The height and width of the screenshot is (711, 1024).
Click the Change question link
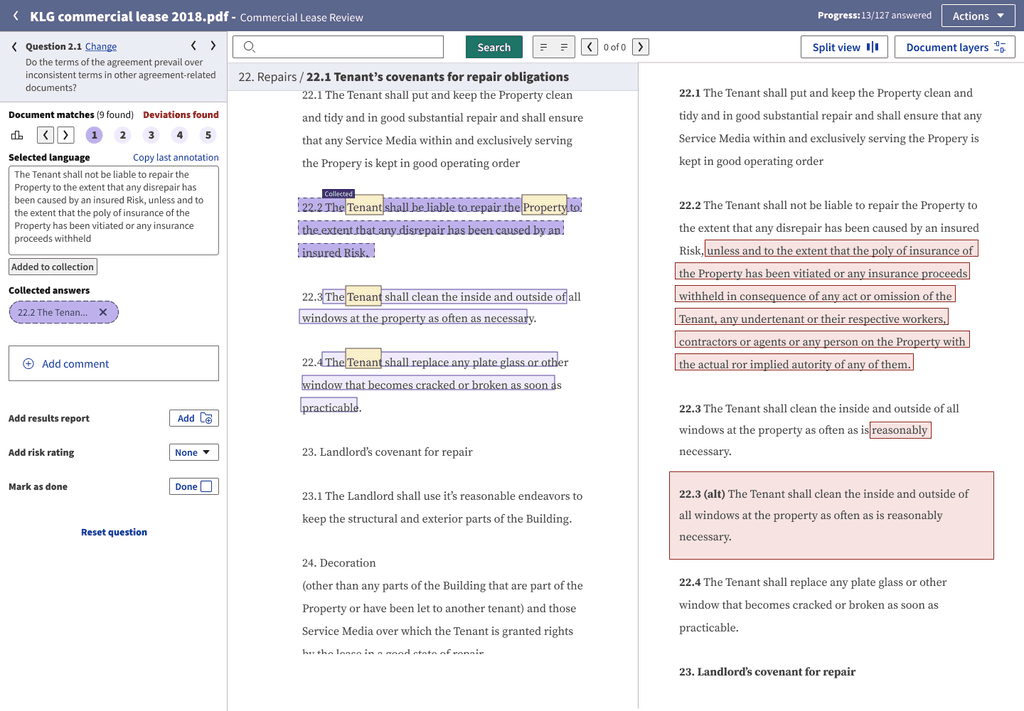101,46
